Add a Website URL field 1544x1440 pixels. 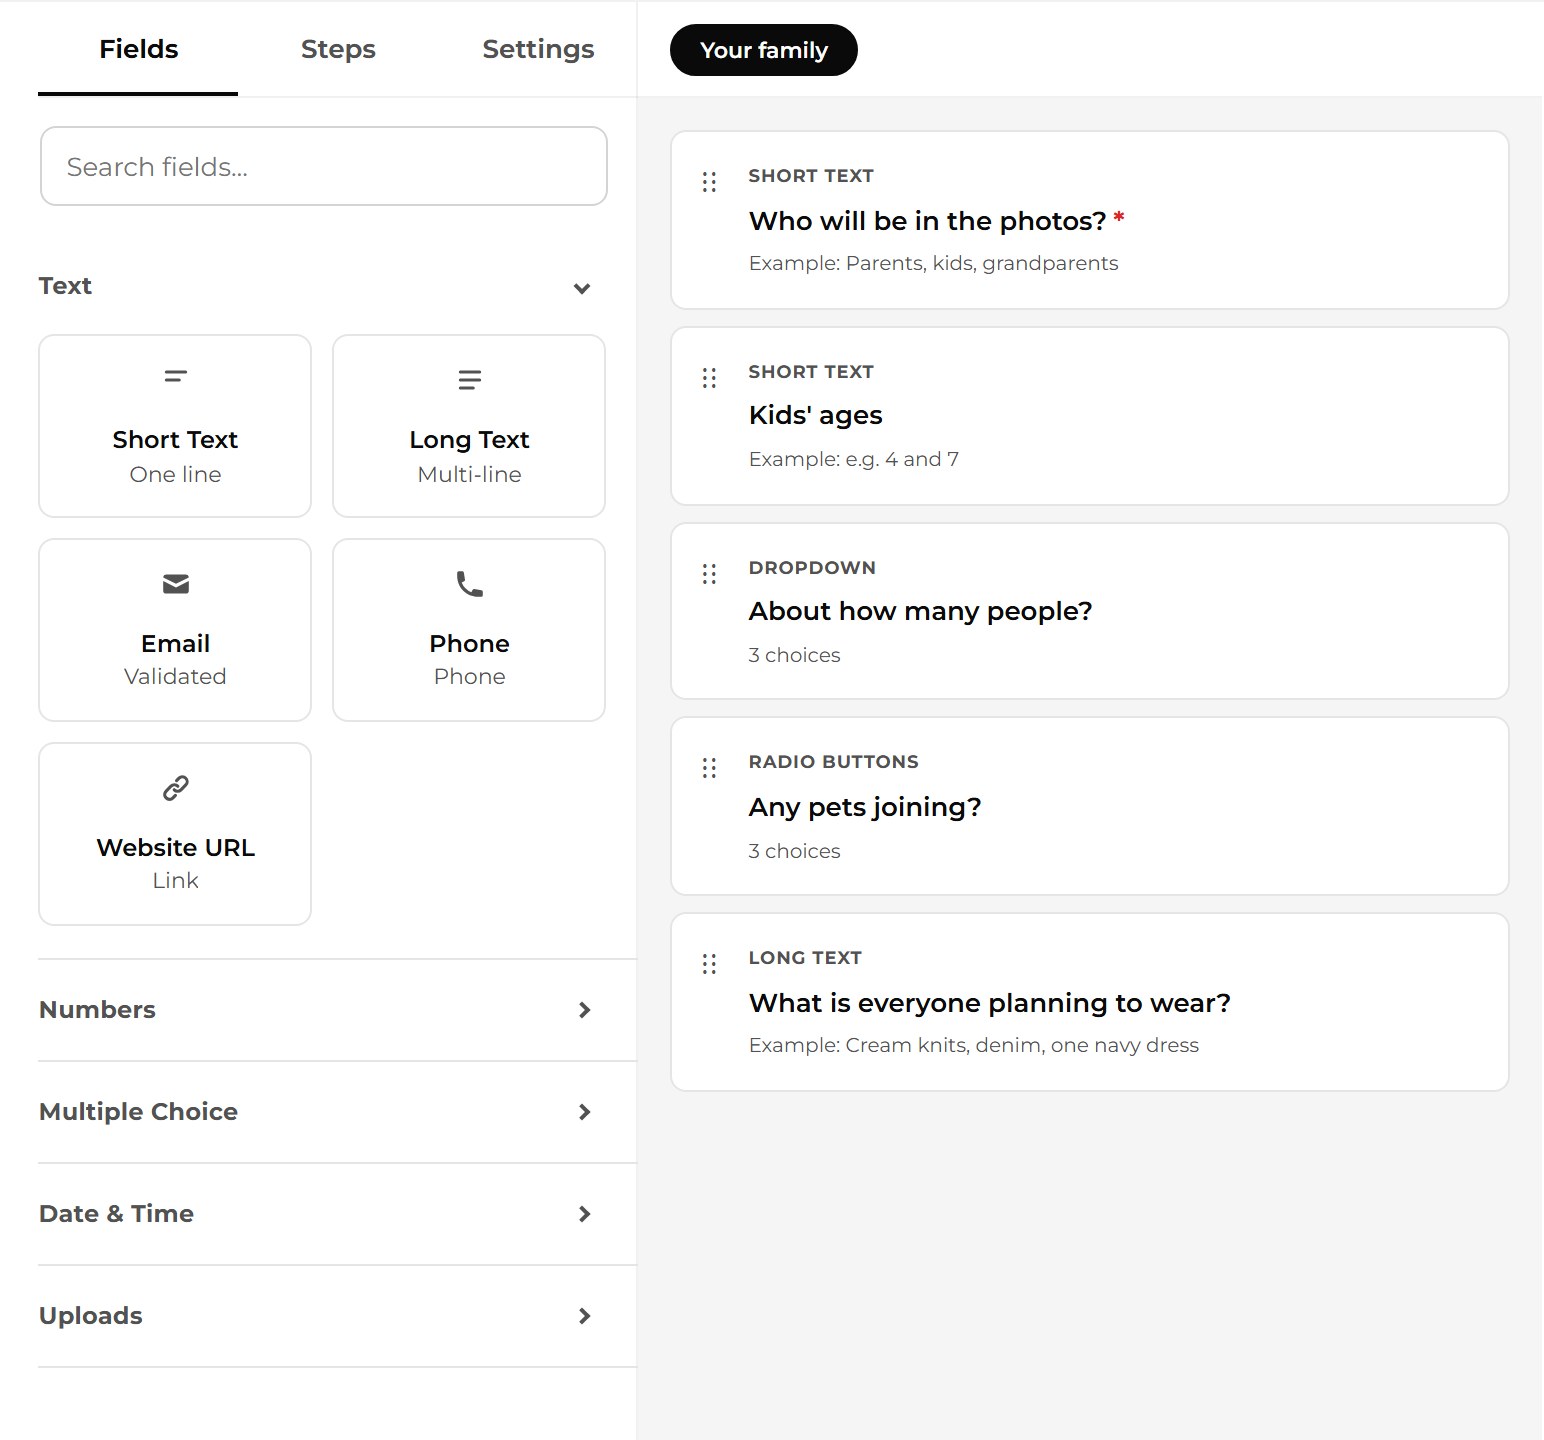point(175,834)
